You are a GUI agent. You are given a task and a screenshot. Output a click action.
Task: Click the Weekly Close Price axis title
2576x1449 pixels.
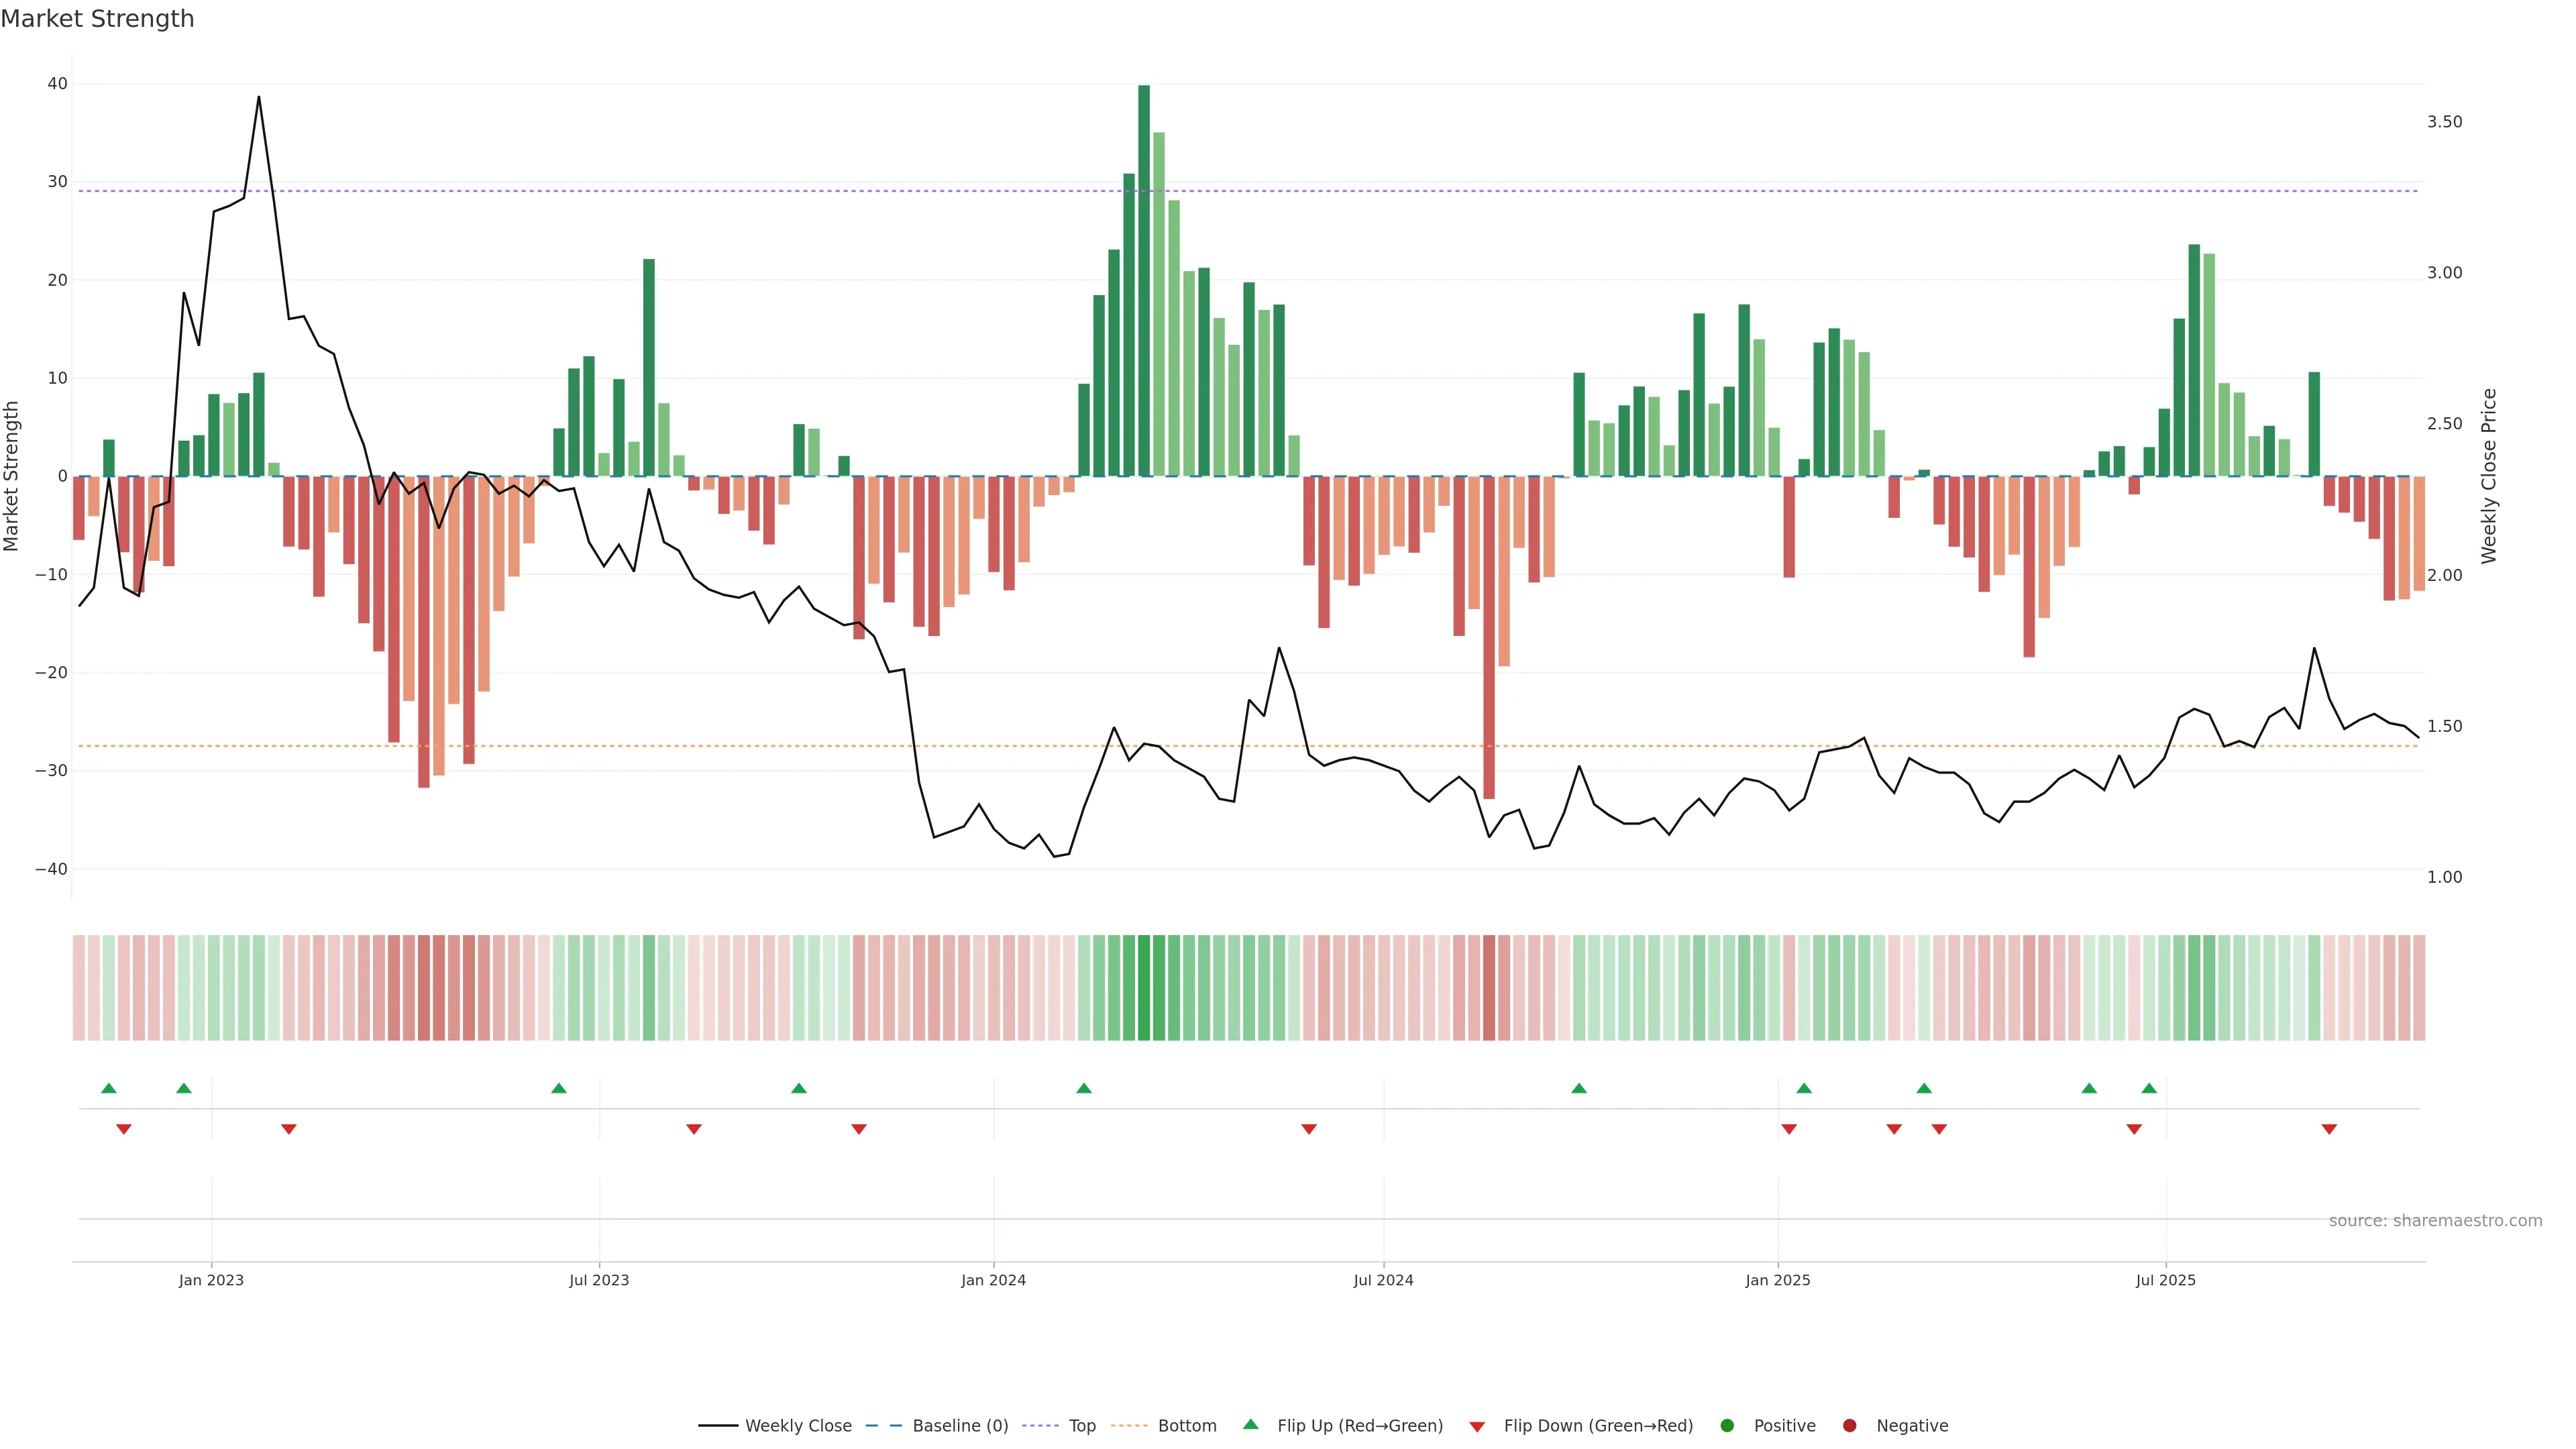pyautogui.click(x=2489, y=476)
